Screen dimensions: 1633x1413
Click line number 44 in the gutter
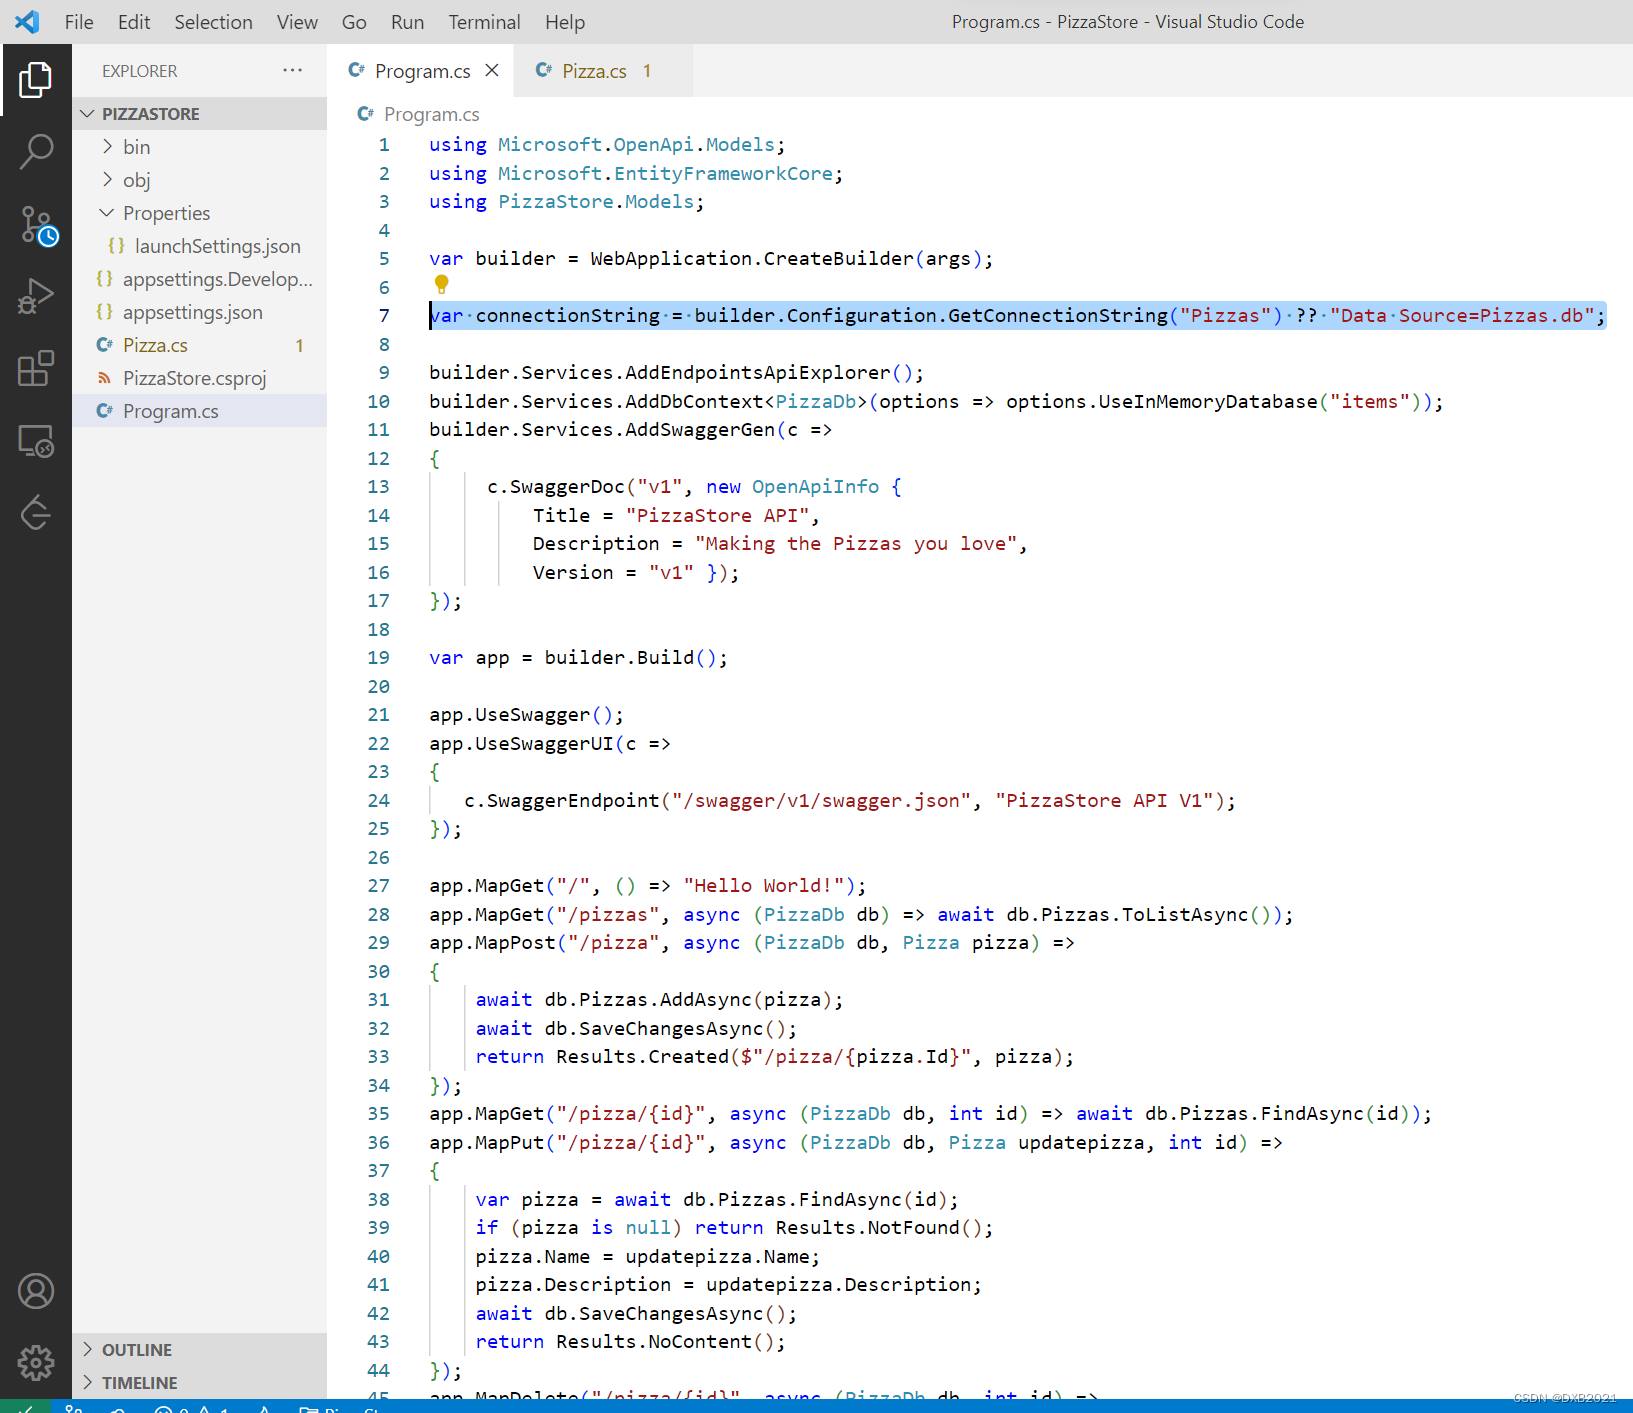(378, 1370)
